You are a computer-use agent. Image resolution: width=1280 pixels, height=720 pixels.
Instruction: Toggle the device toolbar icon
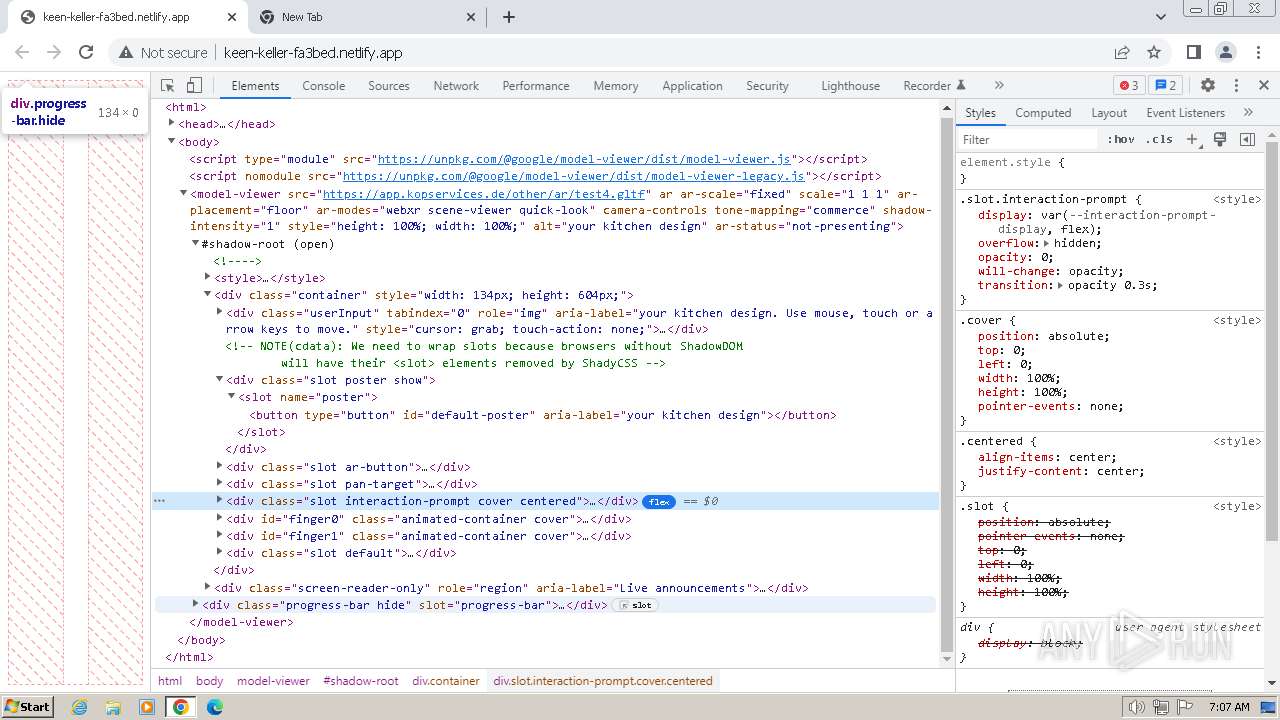point(194,86)
